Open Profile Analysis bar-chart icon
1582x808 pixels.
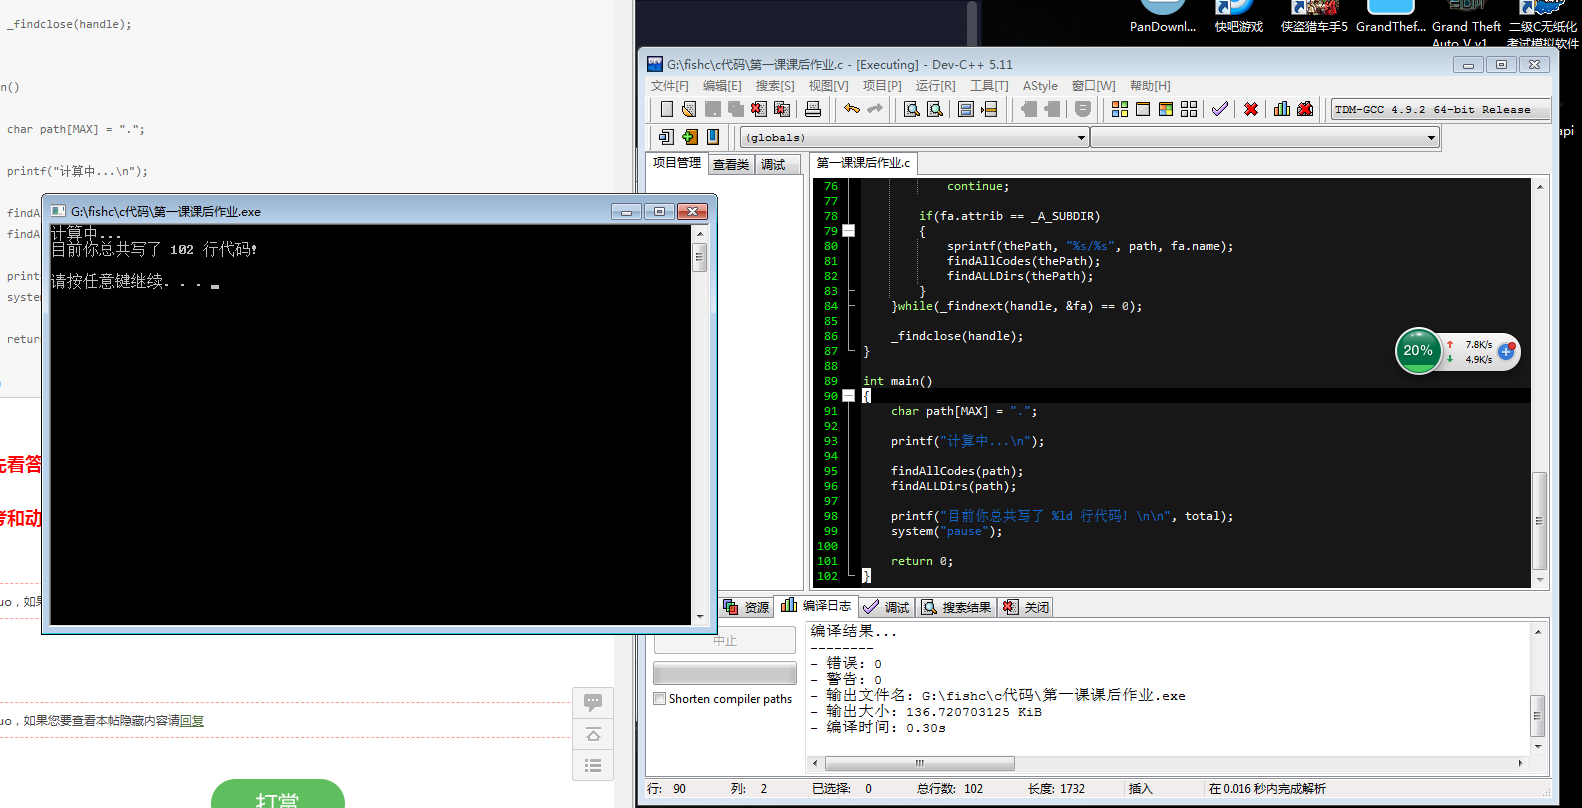click(1282, 109)
